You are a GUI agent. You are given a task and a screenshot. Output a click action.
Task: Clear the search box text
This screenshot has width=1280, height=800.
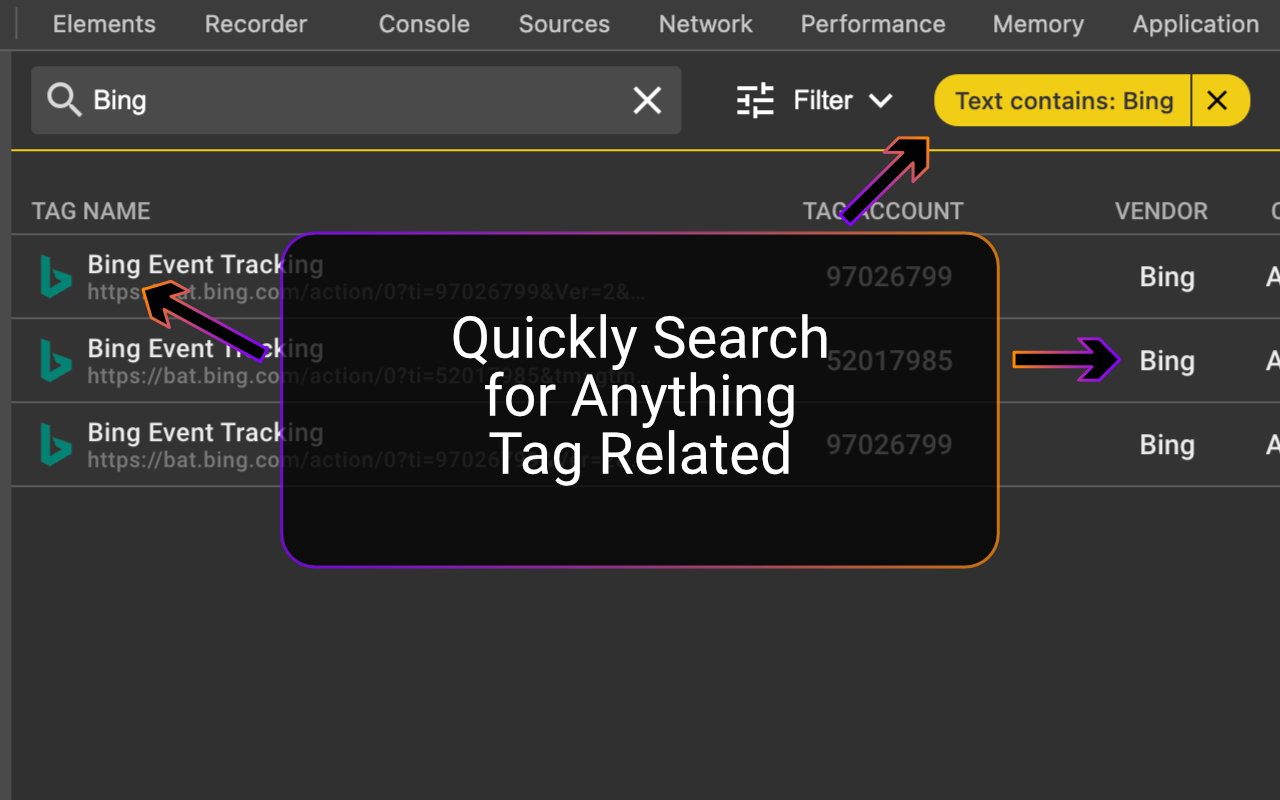click(647, 100)
